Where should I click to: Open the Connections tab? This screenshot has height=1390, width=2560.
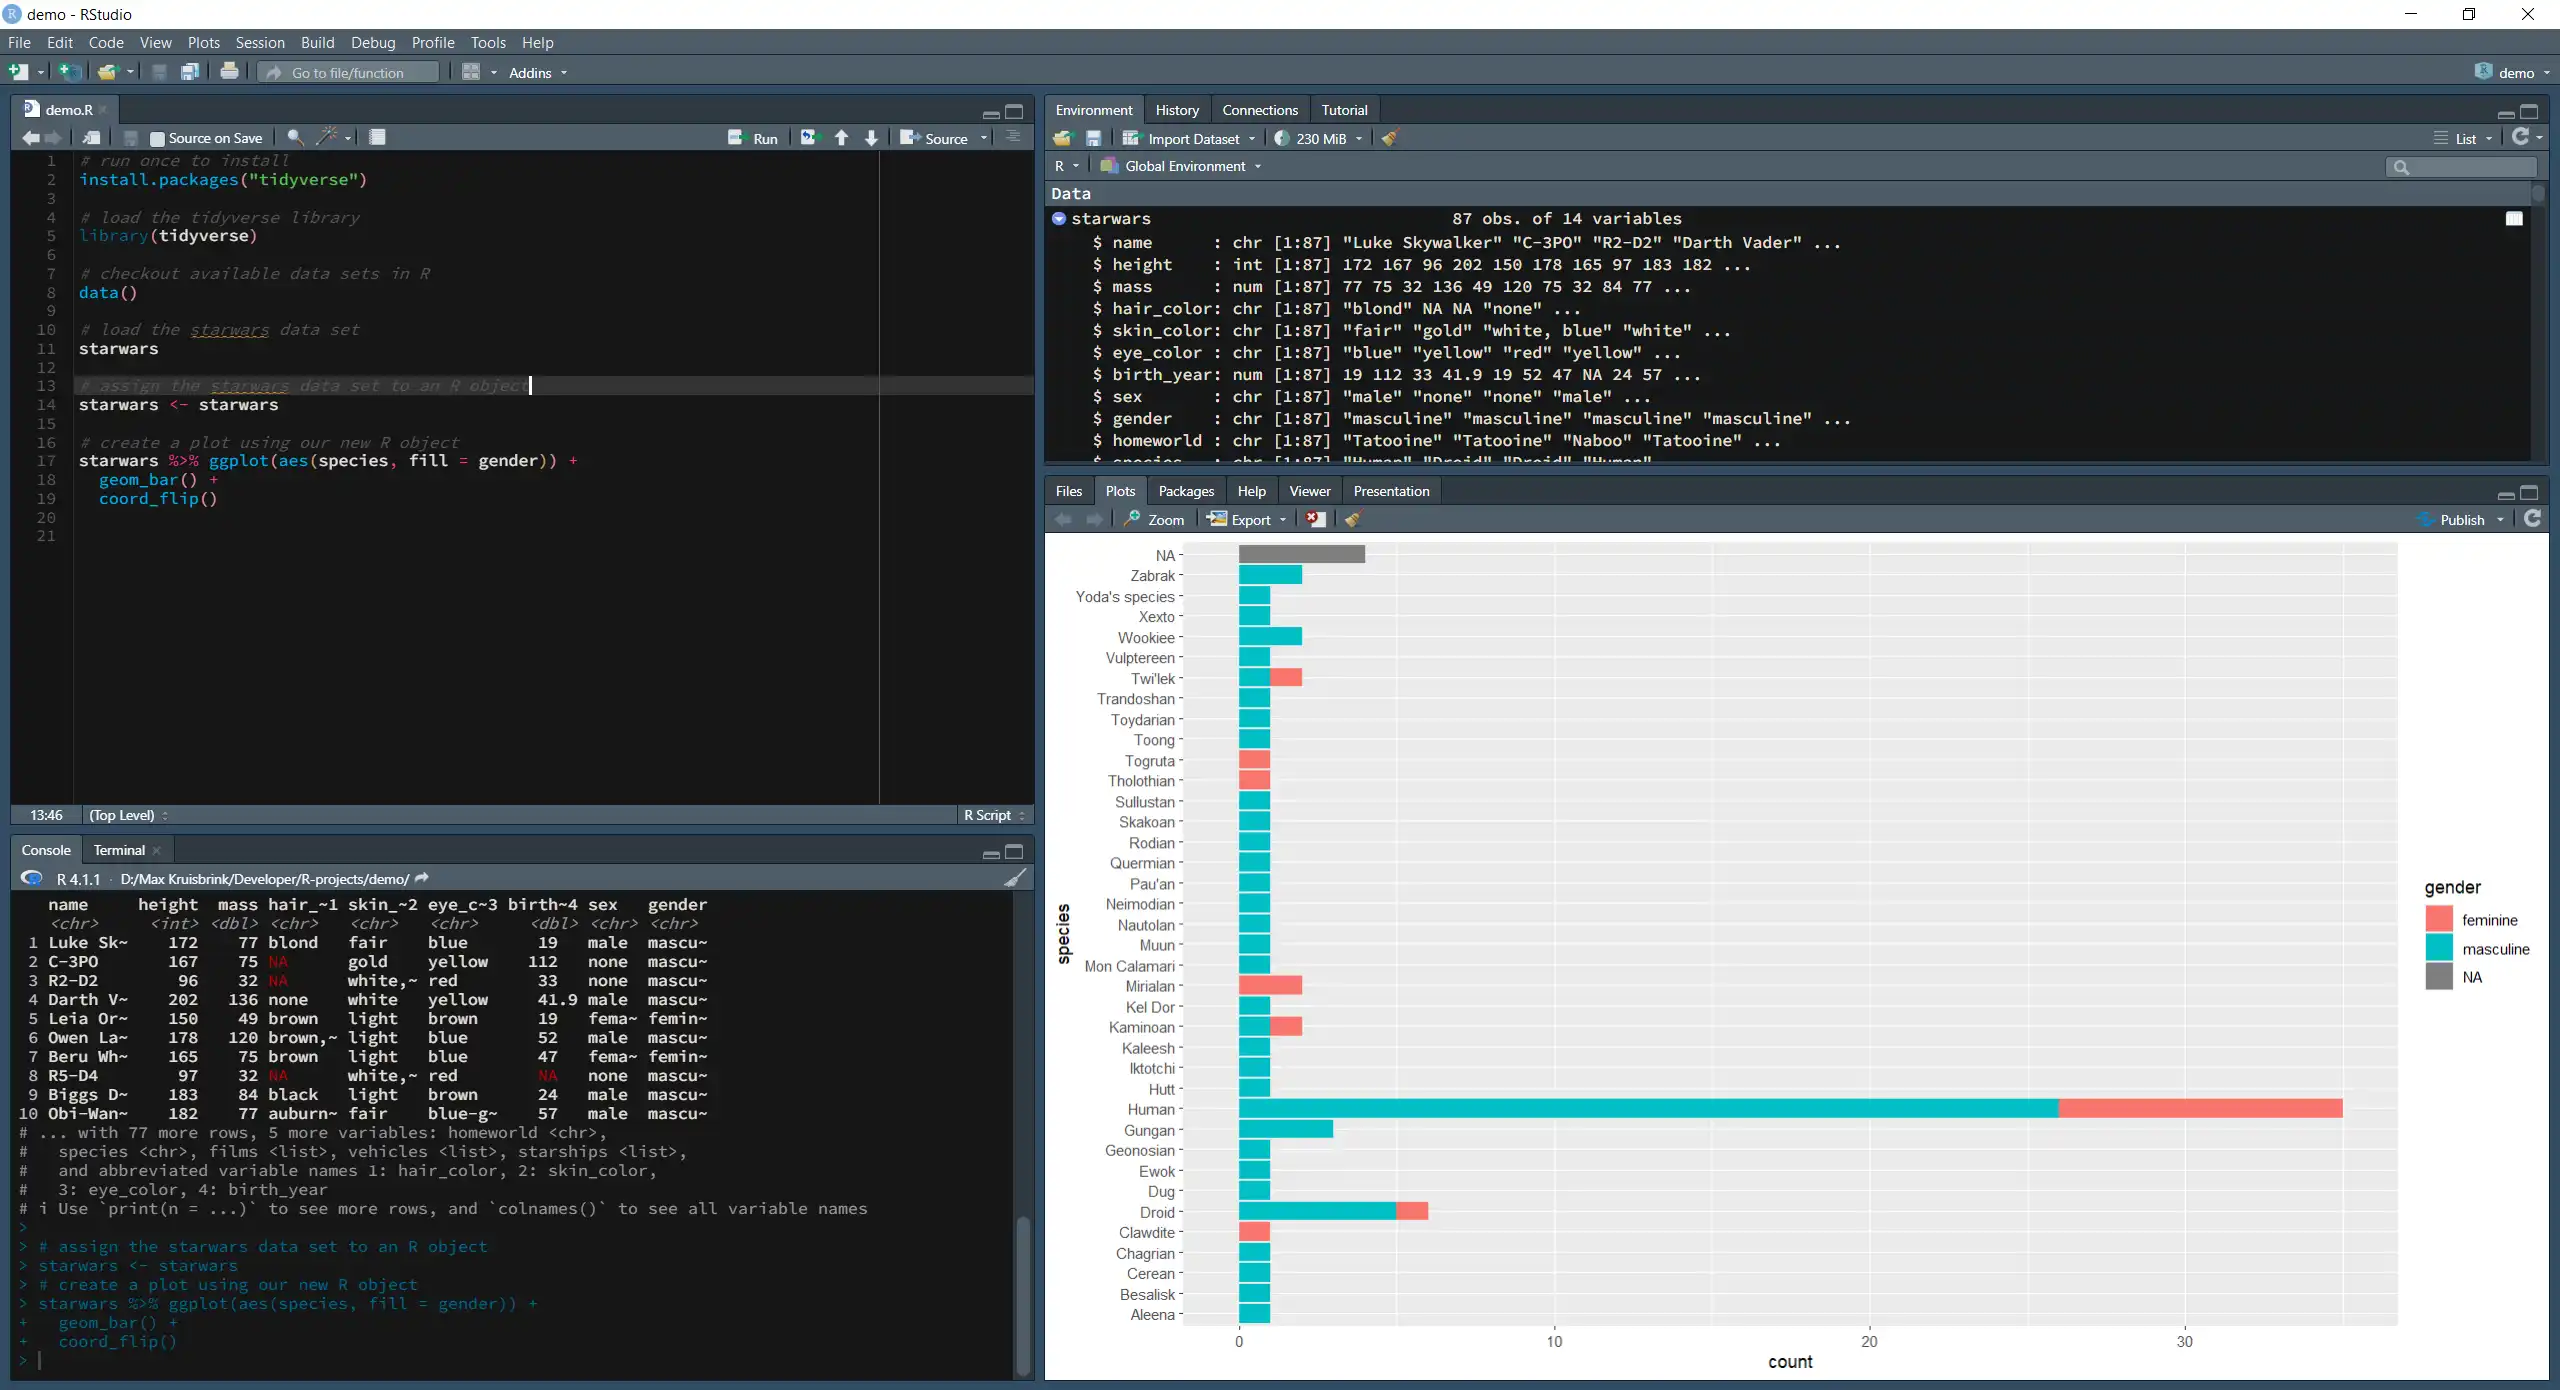tap(1260, 110)
